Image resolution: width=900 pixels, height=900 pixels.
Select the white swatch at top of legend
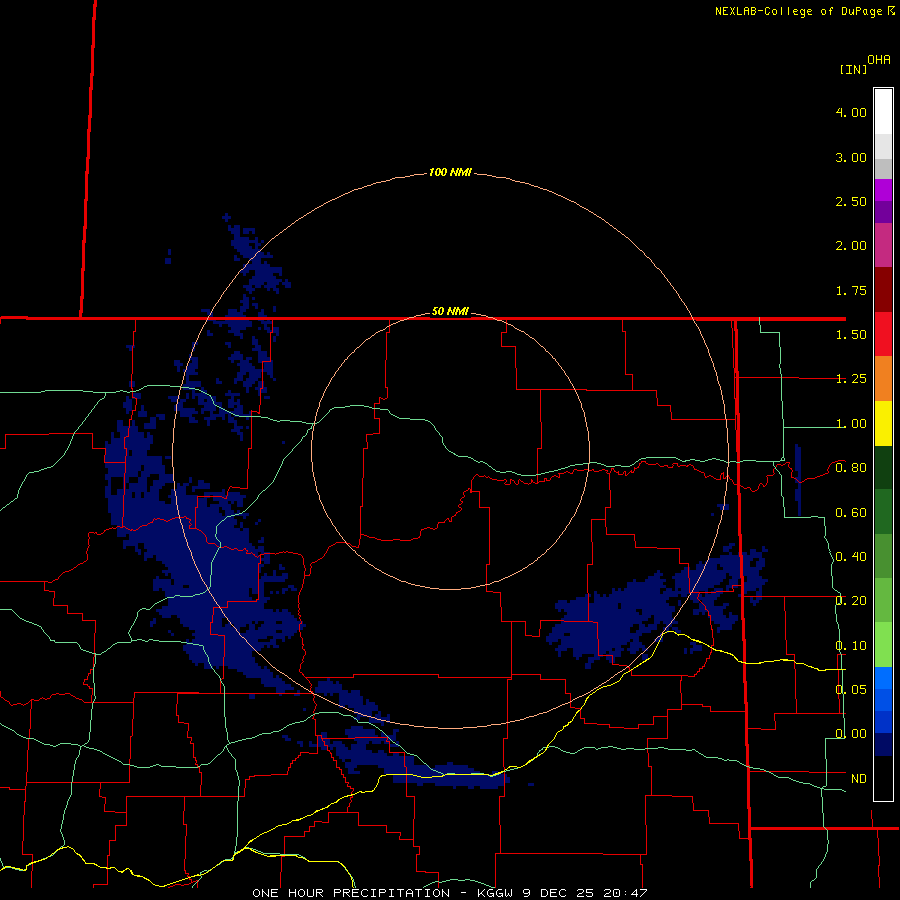point(883,111)
